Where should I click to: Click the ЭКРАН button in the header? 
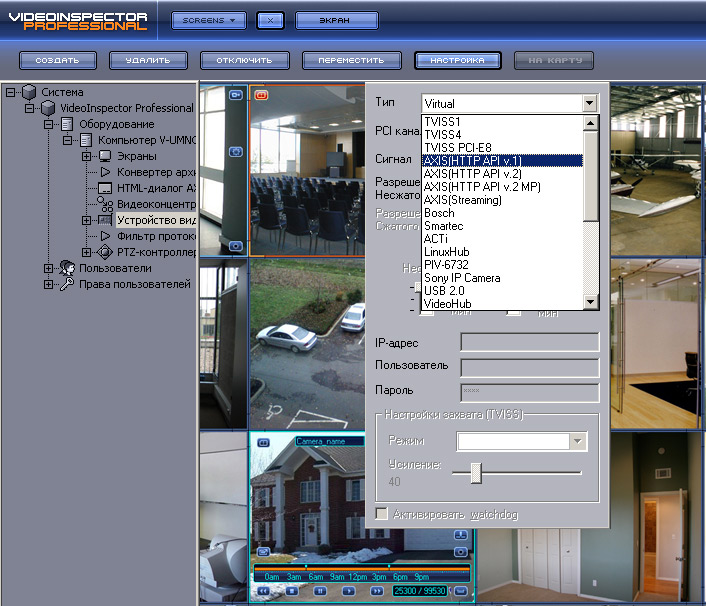click(x=336, y=20)
